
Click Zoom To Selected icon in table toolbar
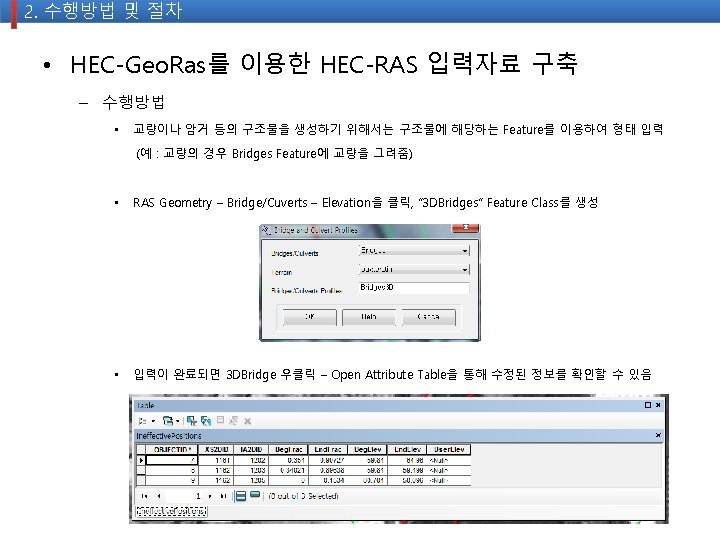point(234,421)
